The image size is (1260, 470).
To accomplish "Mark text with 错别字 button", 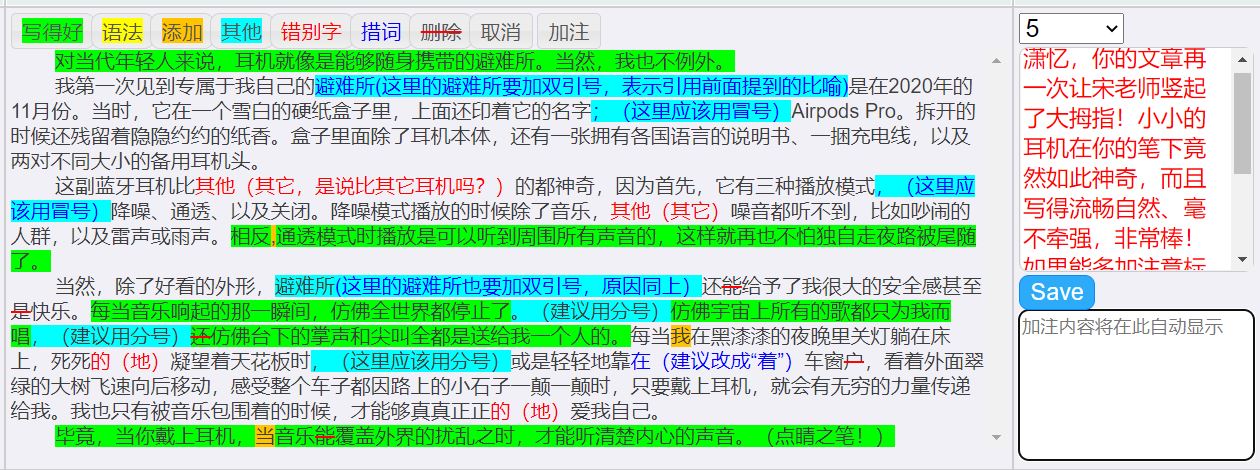I will [311, 31].
